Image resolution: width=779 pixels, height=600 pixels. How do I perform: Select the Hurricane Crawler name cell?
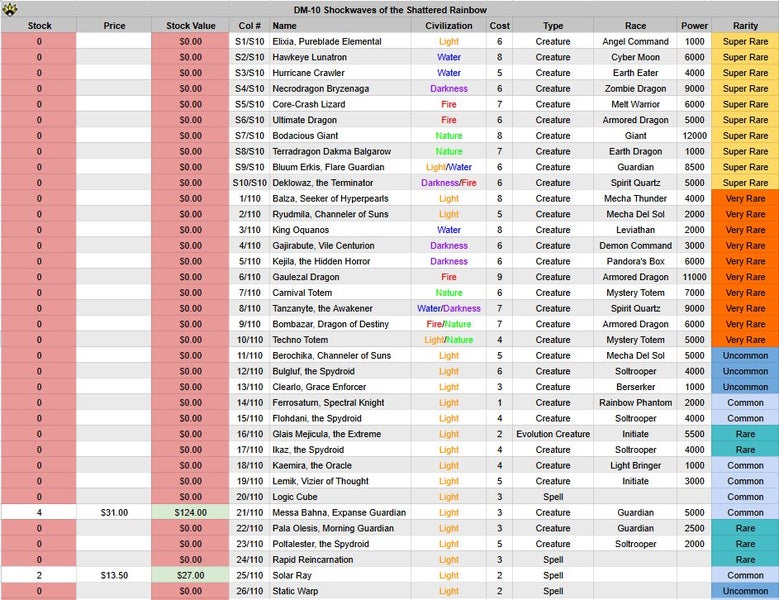(340, 73)
